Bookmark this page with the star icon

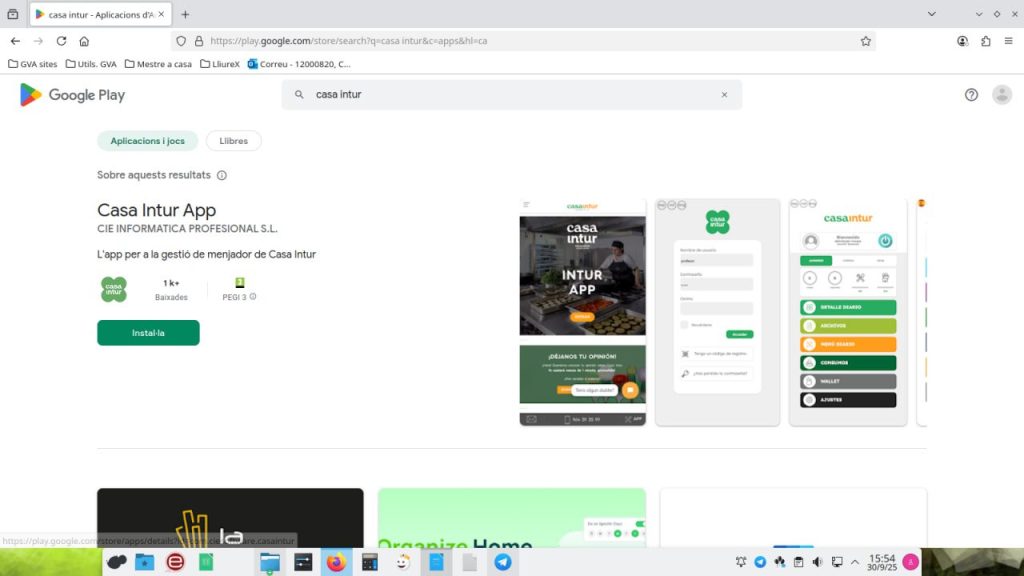tap(865, 41)
